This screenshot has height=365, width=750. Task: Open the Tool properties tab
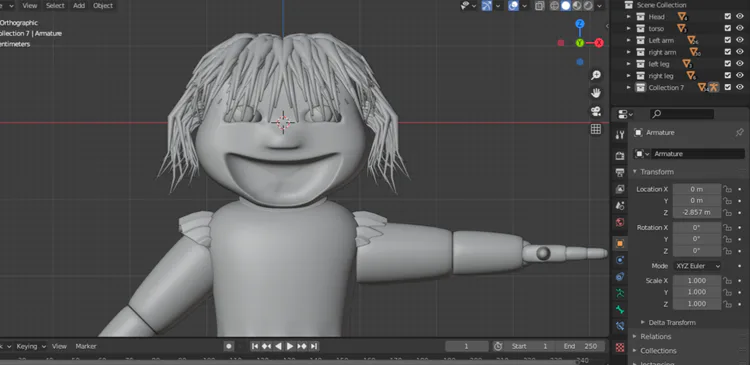(620, 135)
